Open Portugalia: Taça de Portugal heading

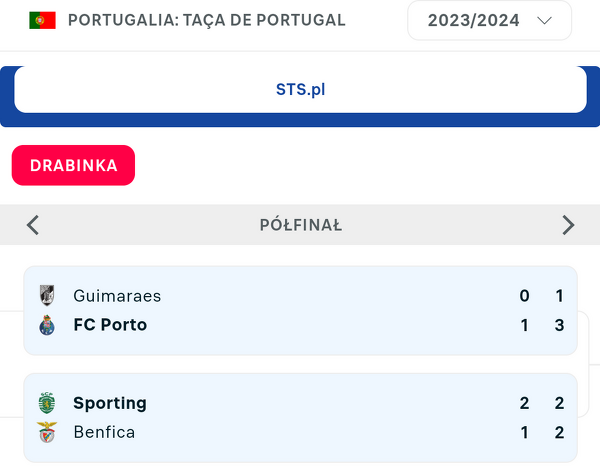coord(206,20)
